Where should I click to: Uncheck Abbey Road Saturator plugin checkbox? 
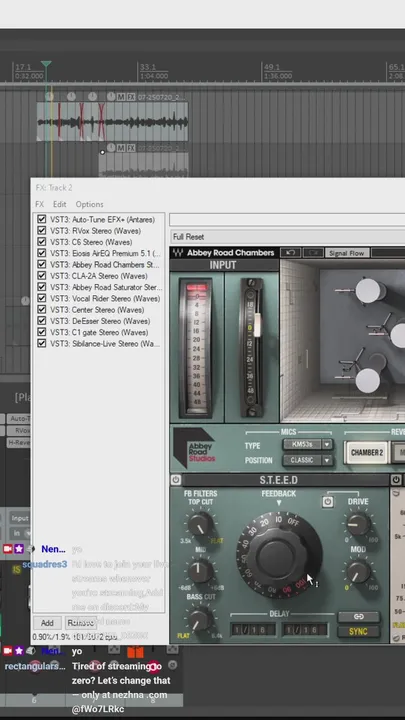(42, 287)
